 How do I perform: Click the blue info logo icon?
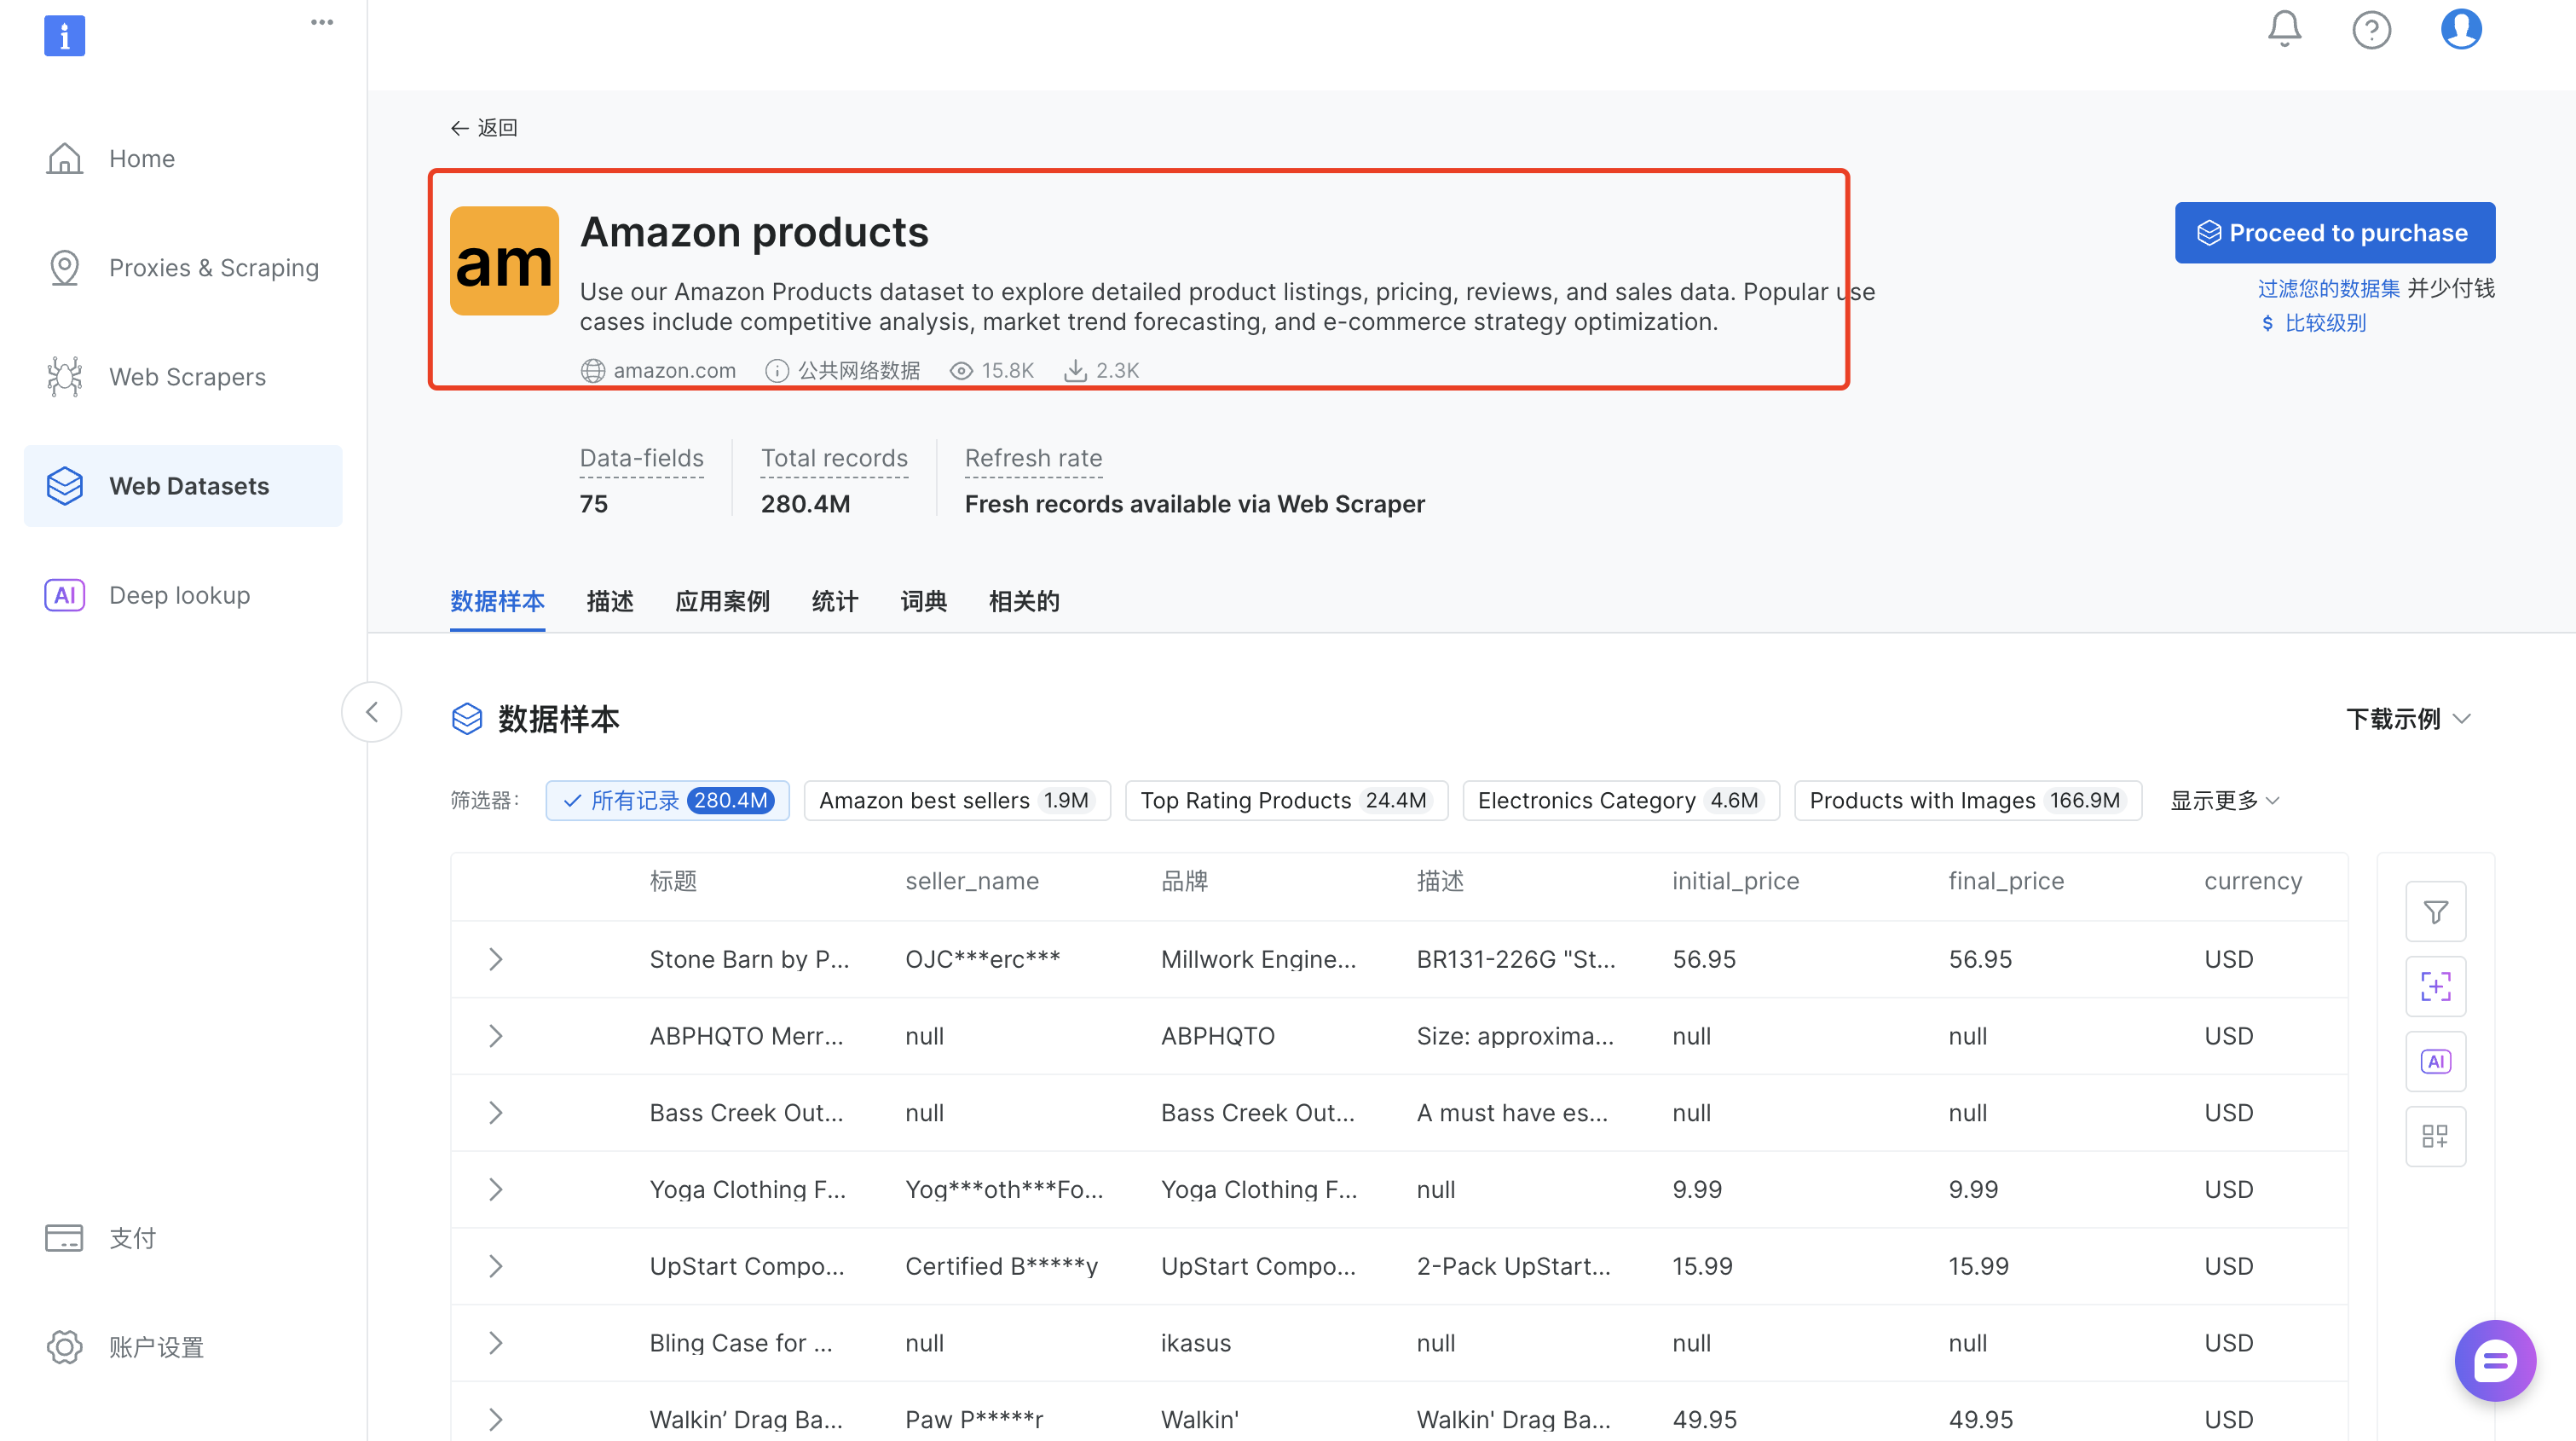tap(64, 36)
